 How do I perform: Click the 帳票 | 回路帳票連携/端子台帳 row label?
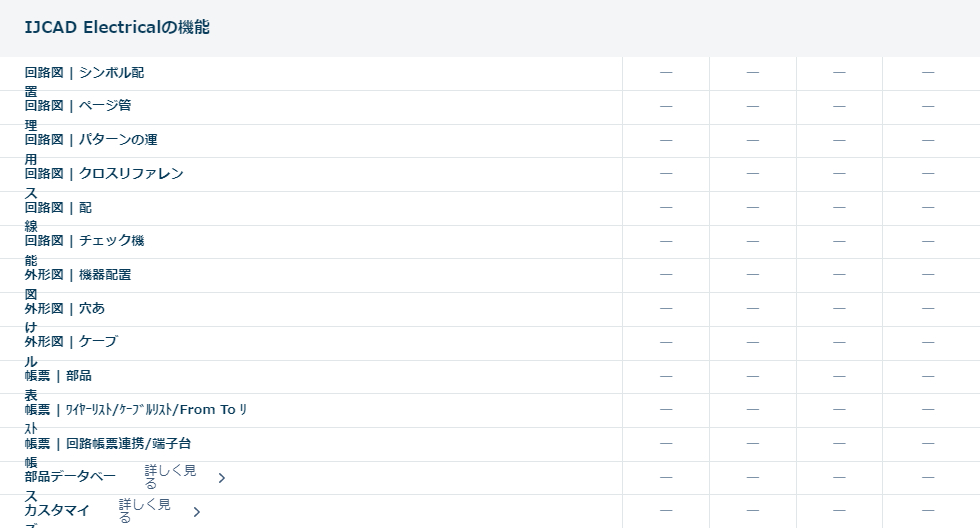click(x=108, y=444)
